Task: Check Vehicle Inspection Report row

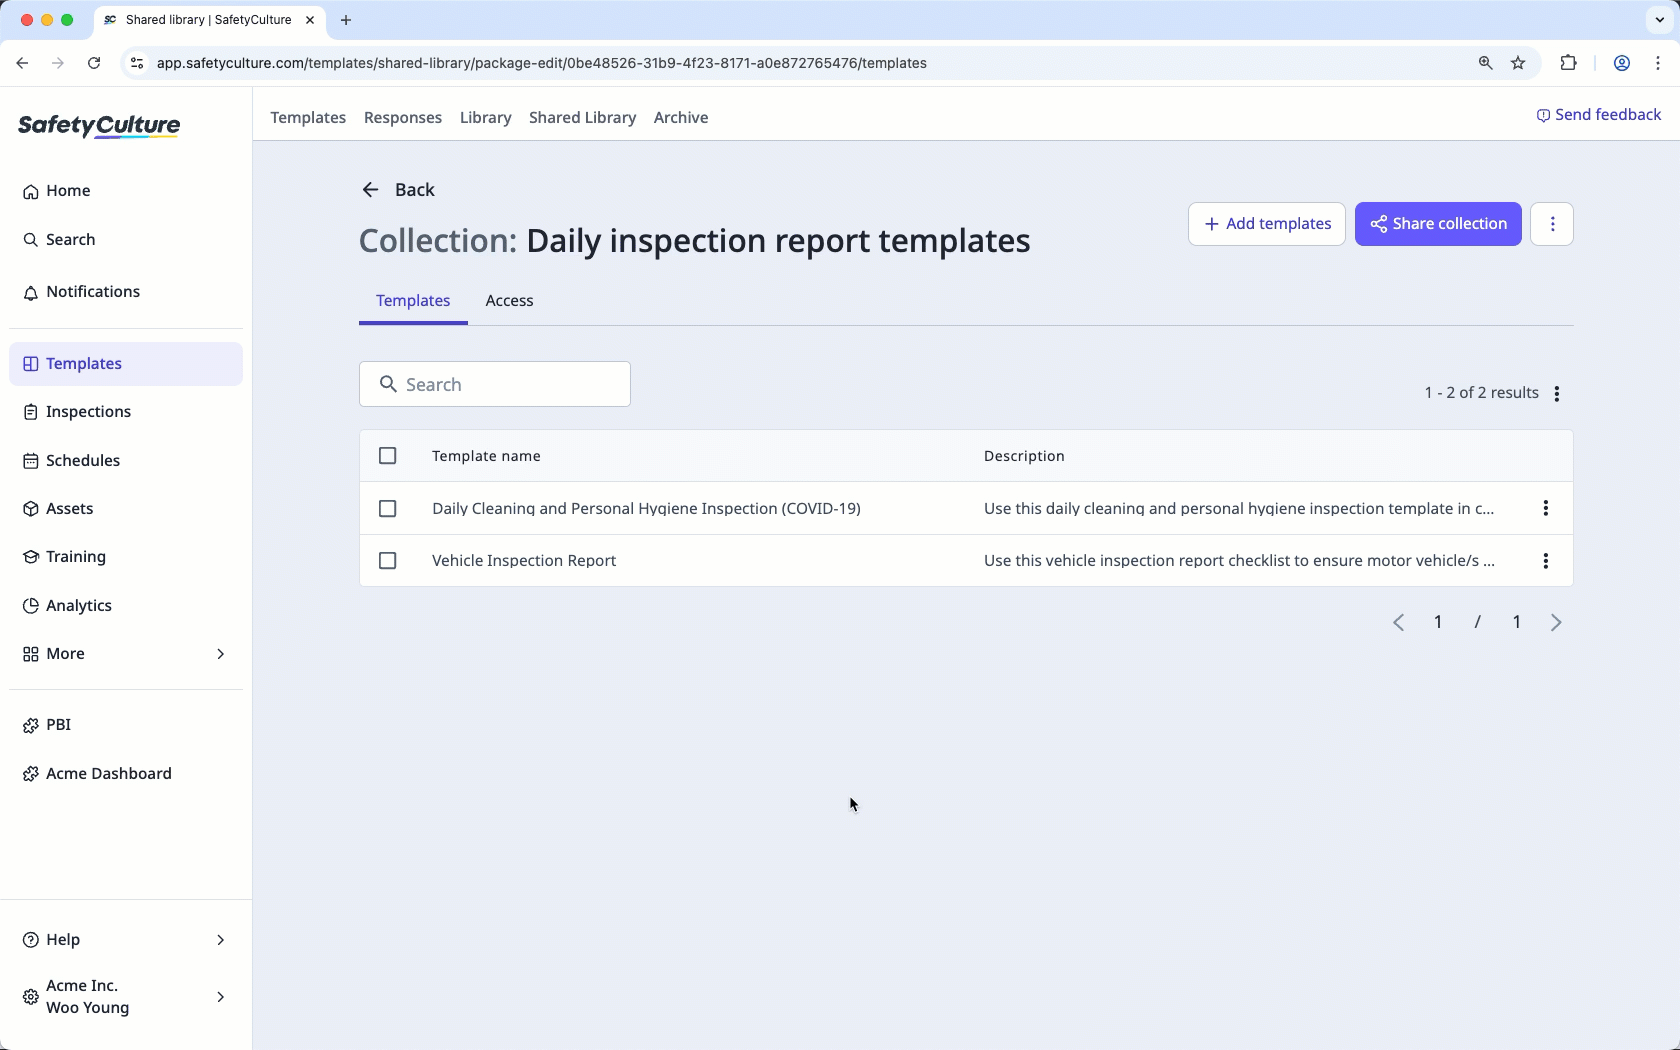Action: click(388, 561)
